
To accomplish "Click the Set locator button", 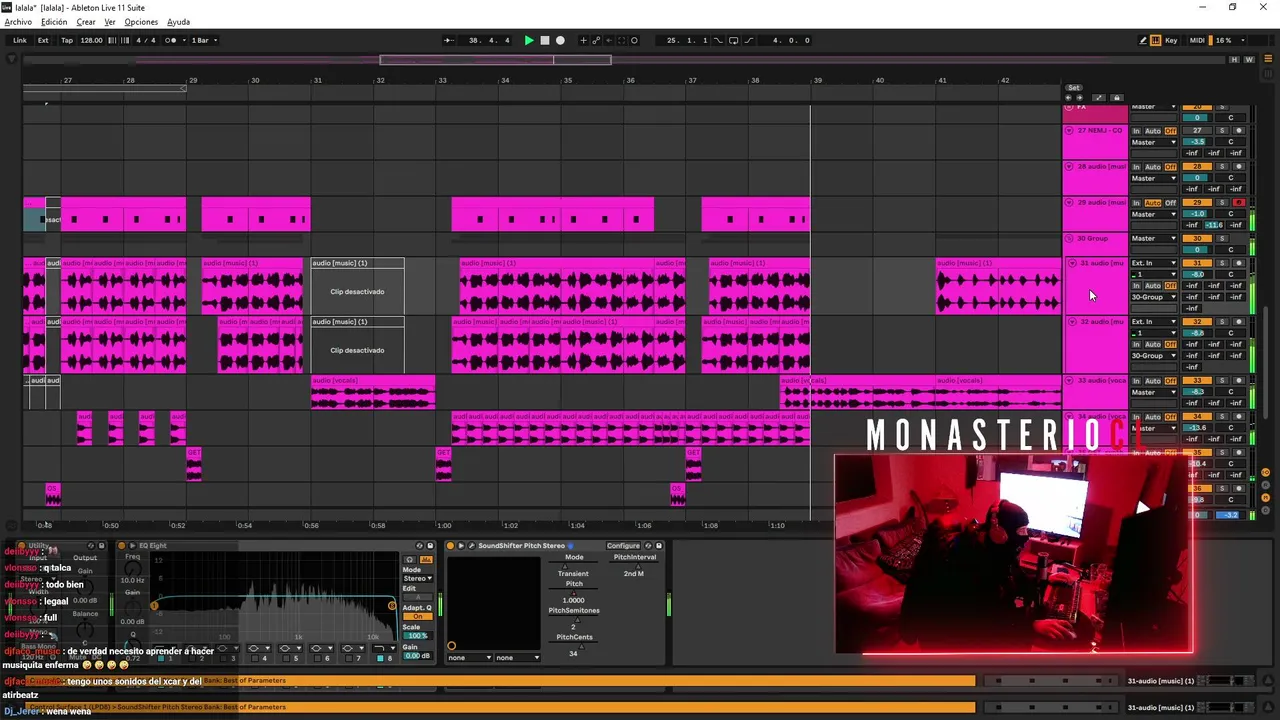I will [1074, 88].
